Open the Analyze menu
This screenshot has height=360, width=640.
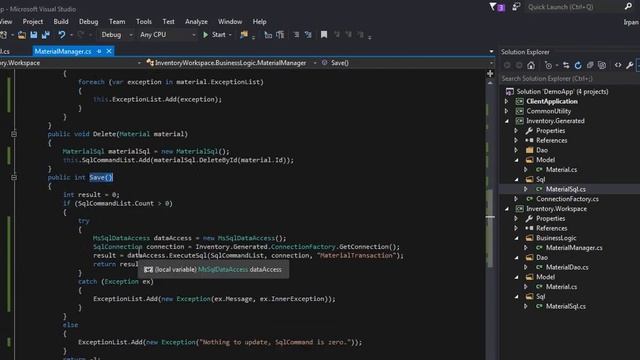click(196, 22)
